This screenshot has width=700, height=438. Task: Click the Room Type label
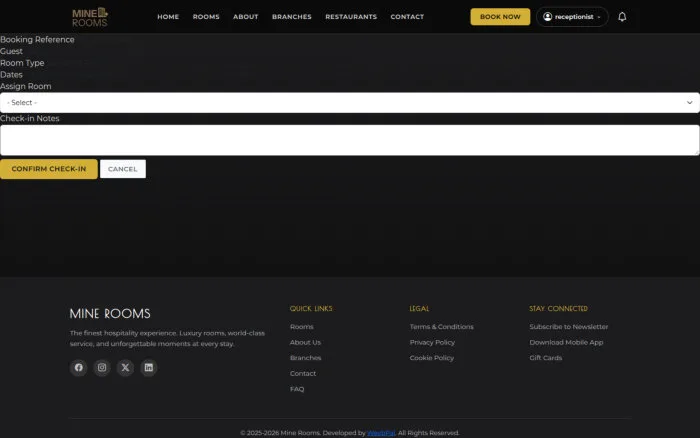(22, 63)
